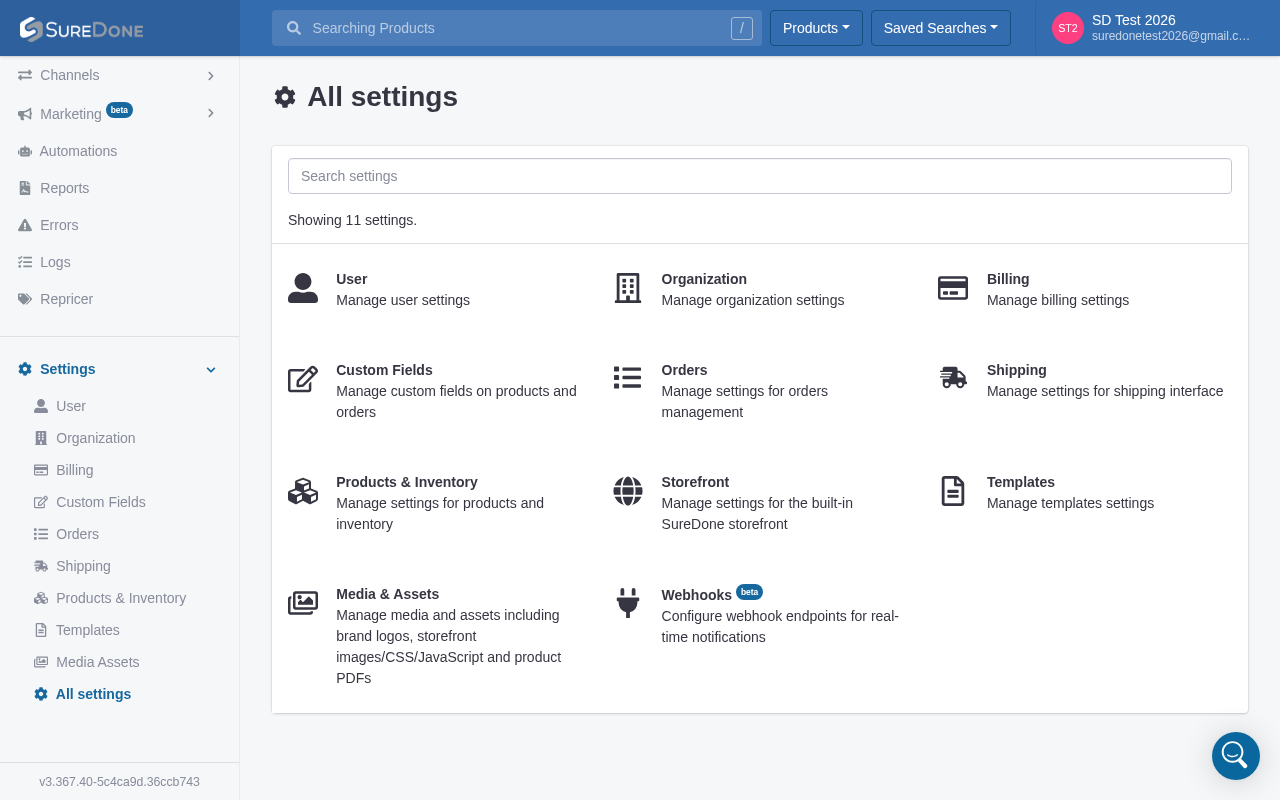1280x800 pixels.
Task: Open the ST2 user avatar
Action: (1068, 28)
